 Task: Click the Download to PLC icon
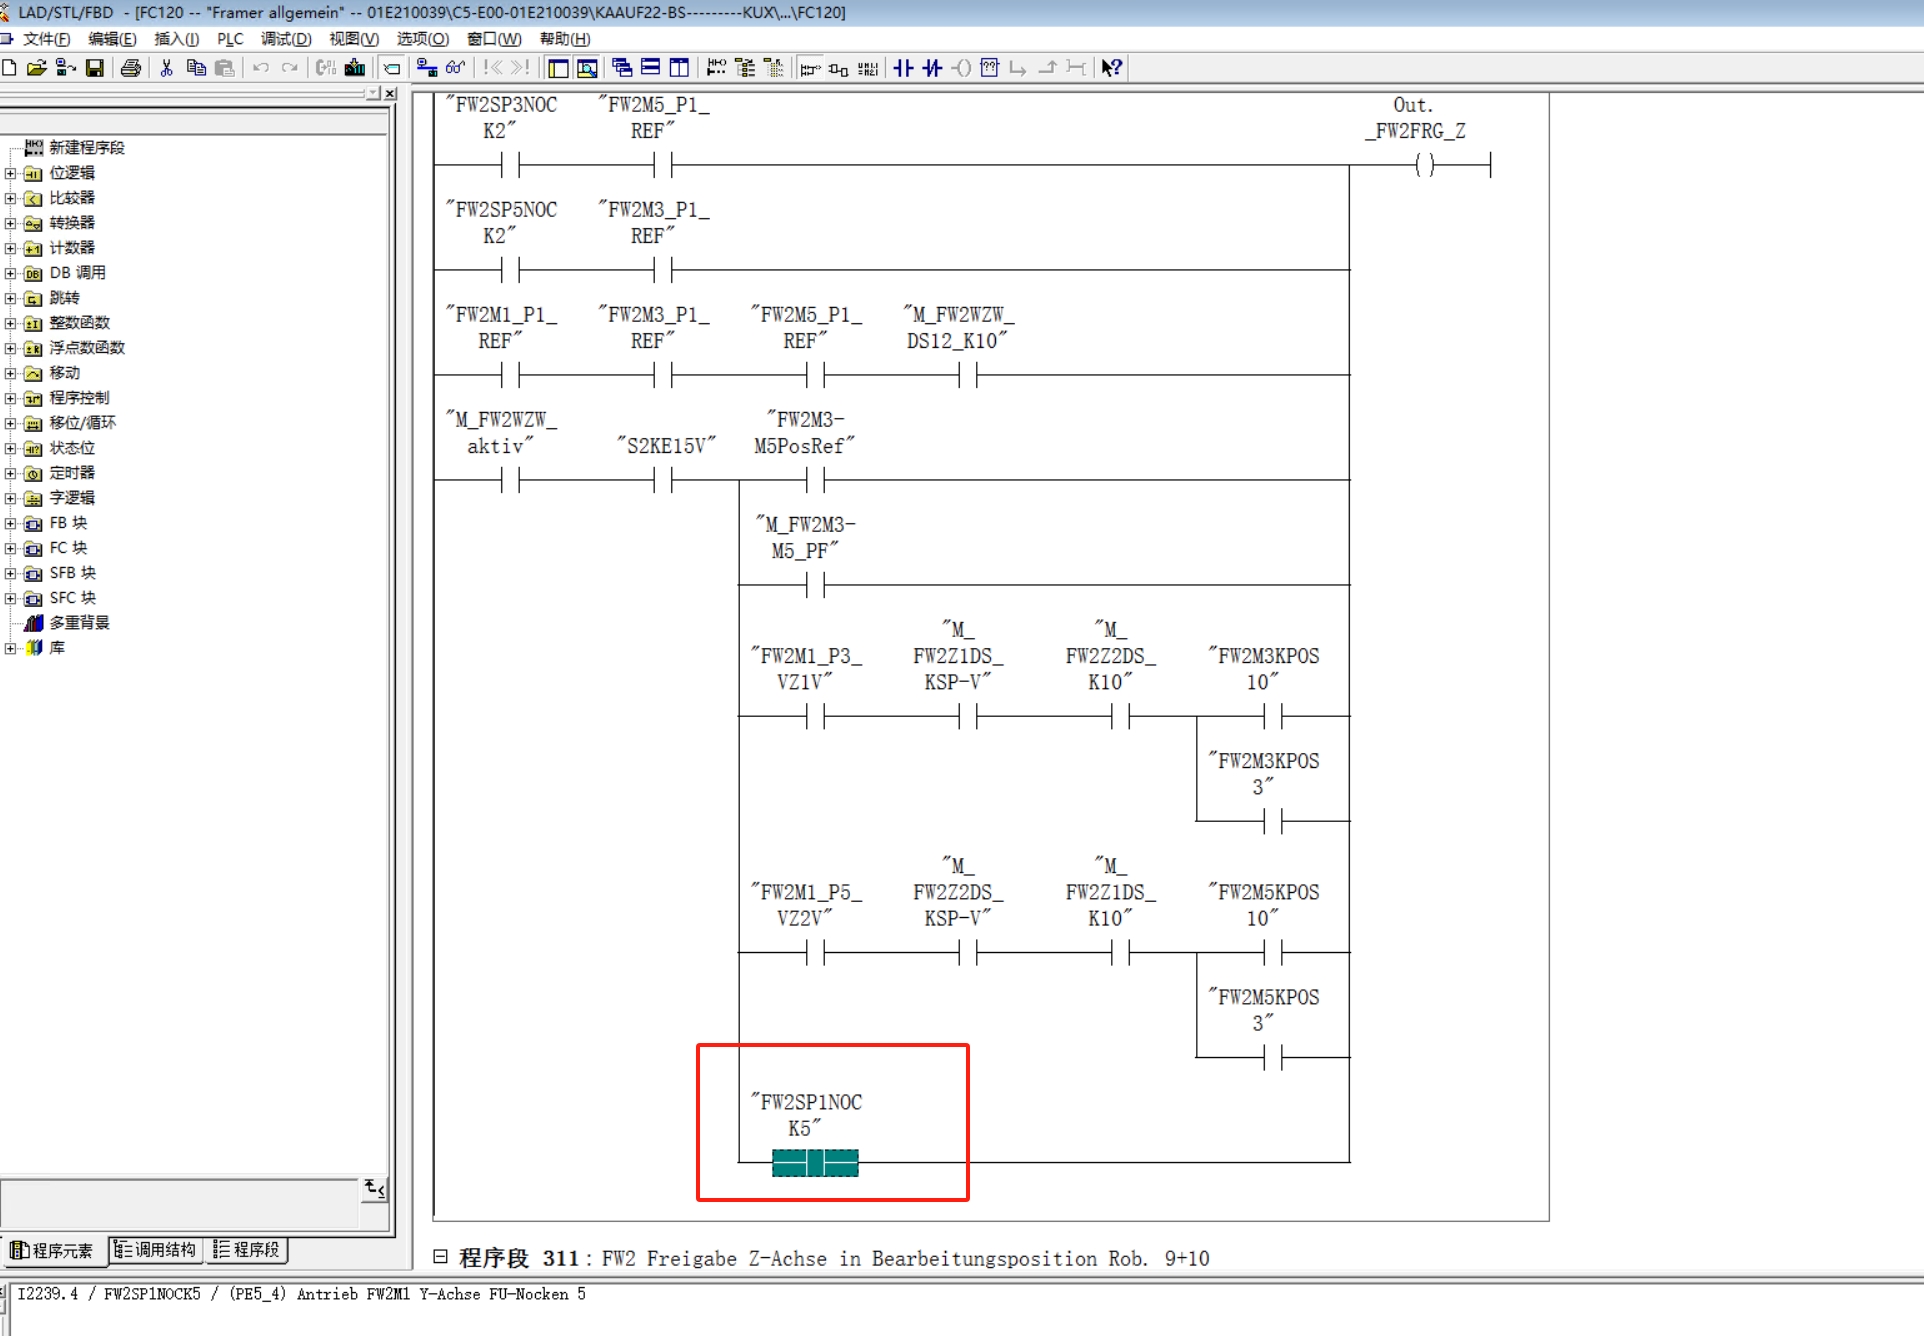click(x=355, y=68)
